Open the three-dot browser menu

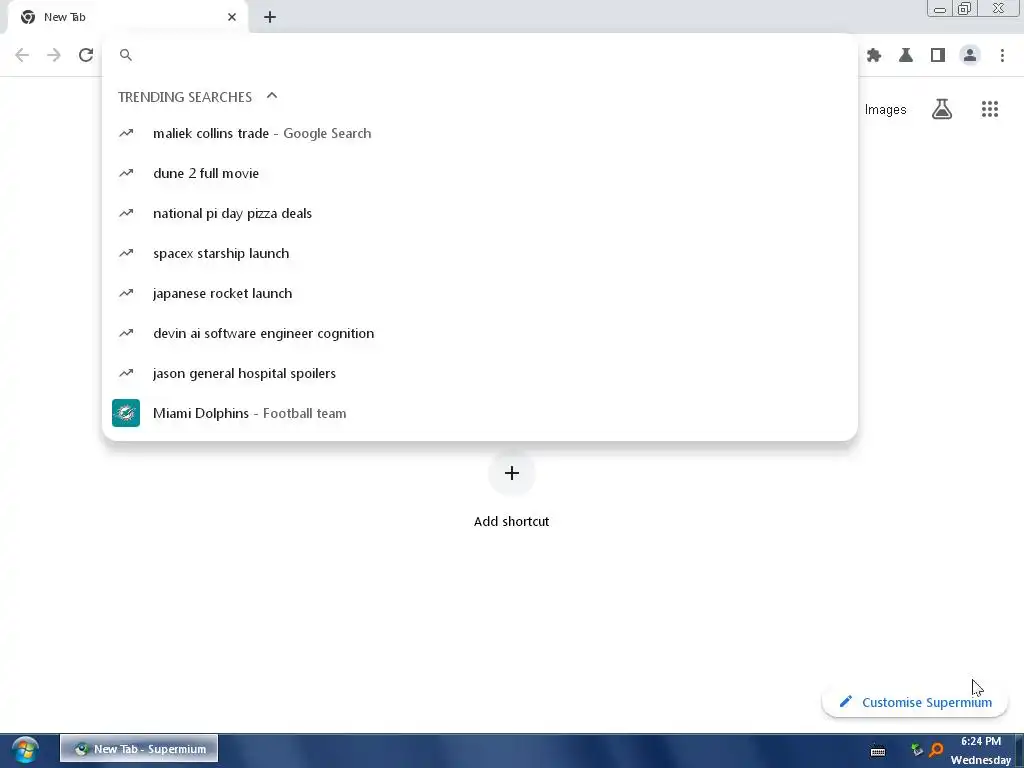(x=1002, y=56)
